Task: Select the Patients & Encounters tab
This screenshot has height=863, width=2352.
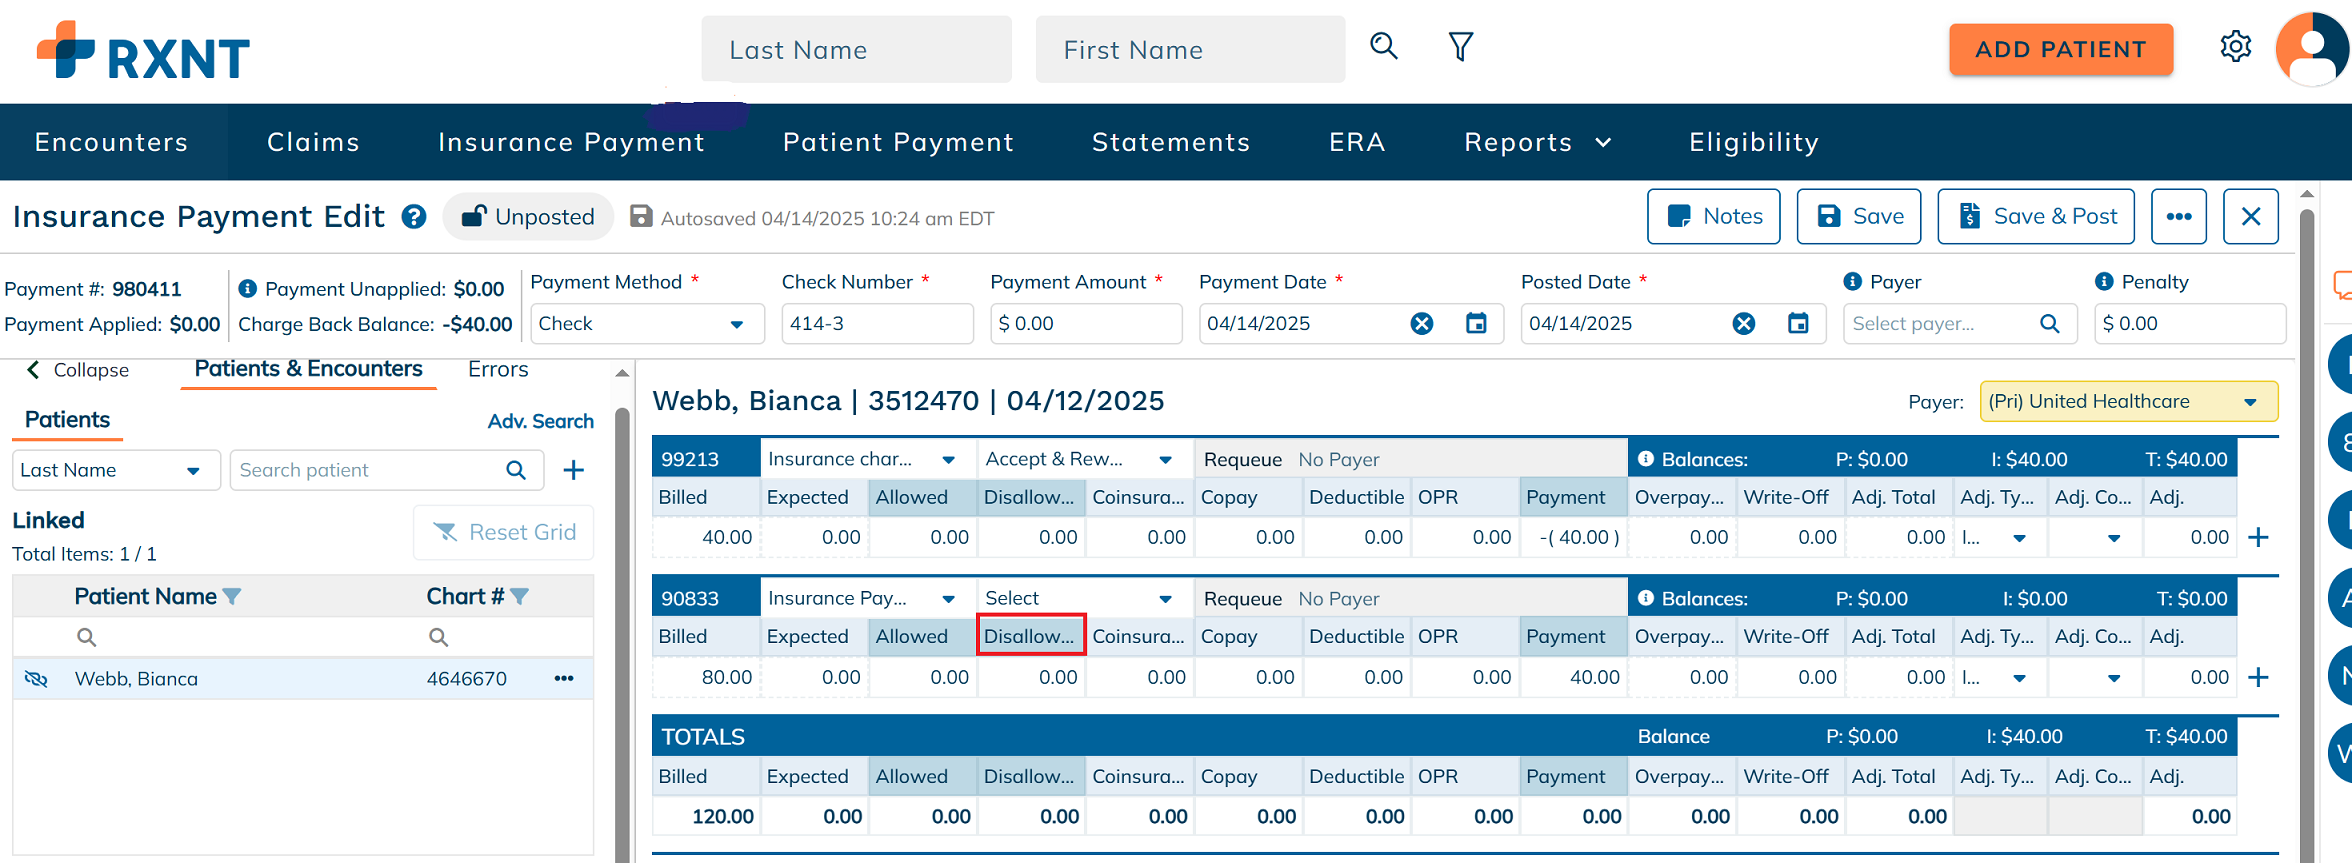Action: [308, 369]
